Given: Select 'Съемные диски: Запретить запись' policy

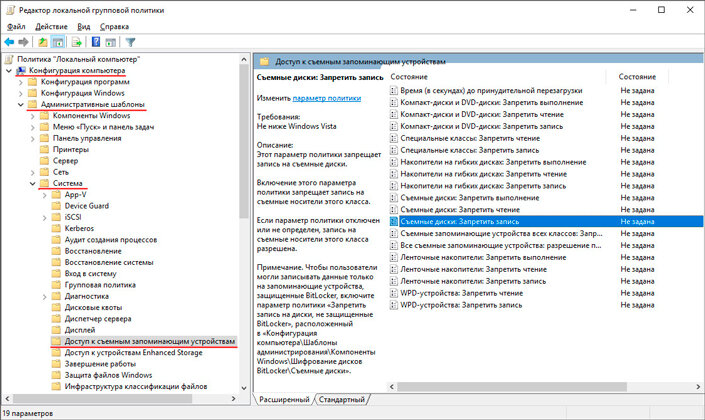Looking at the screenshot, I should (545, 221).
